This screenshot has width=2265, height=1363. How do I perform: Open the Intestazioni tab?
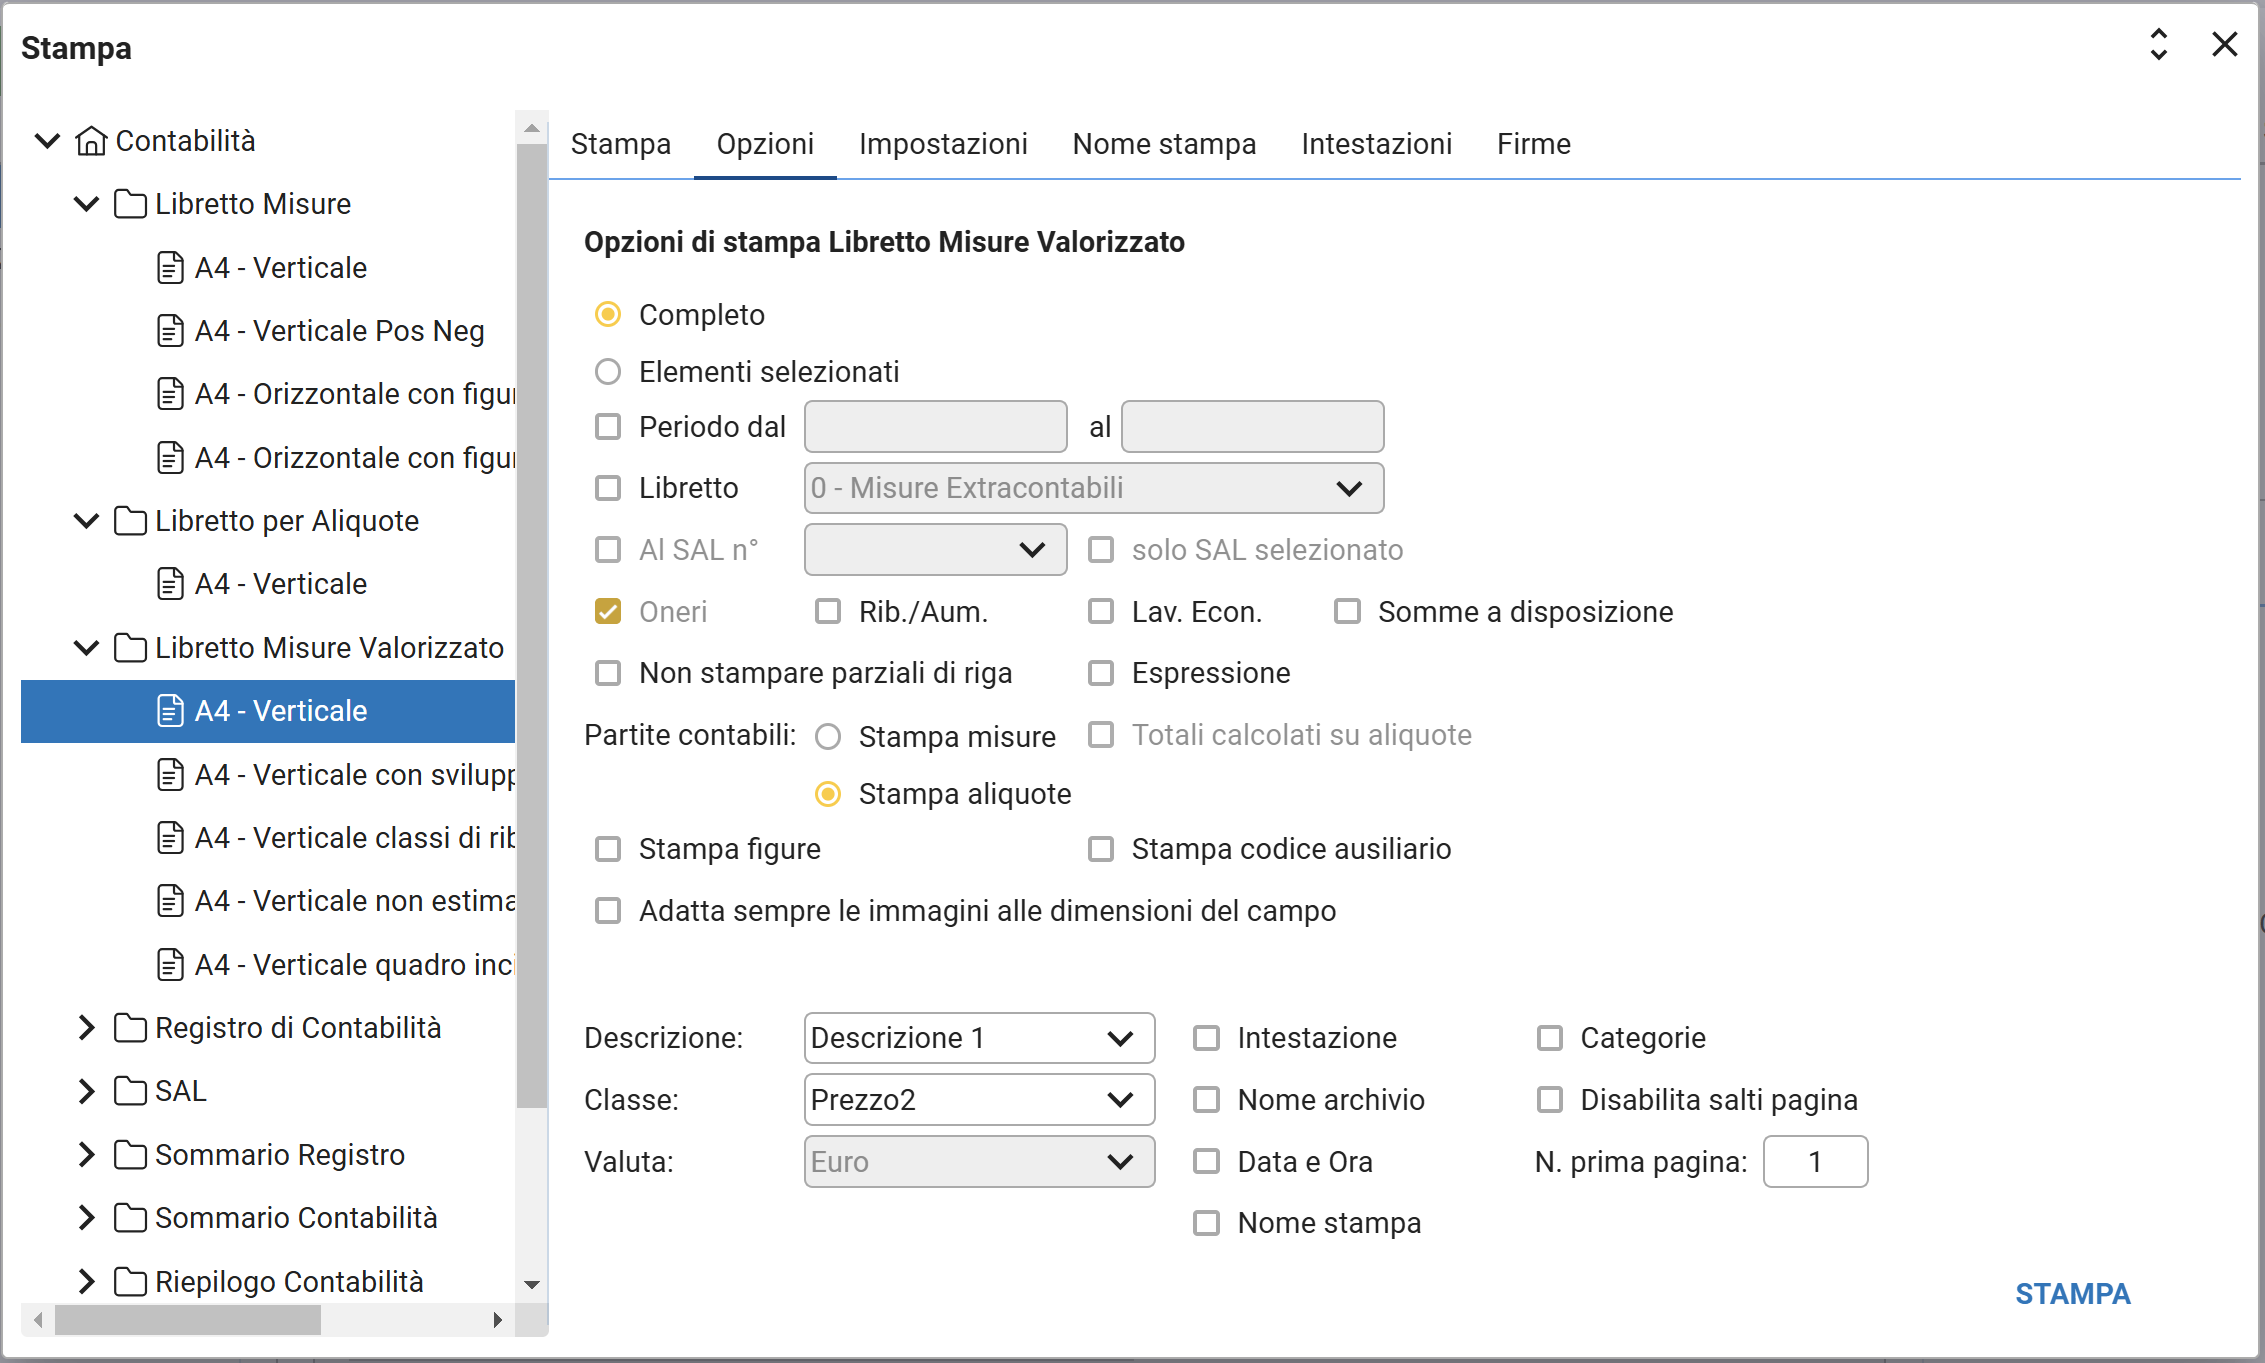tap(1376, 144)
